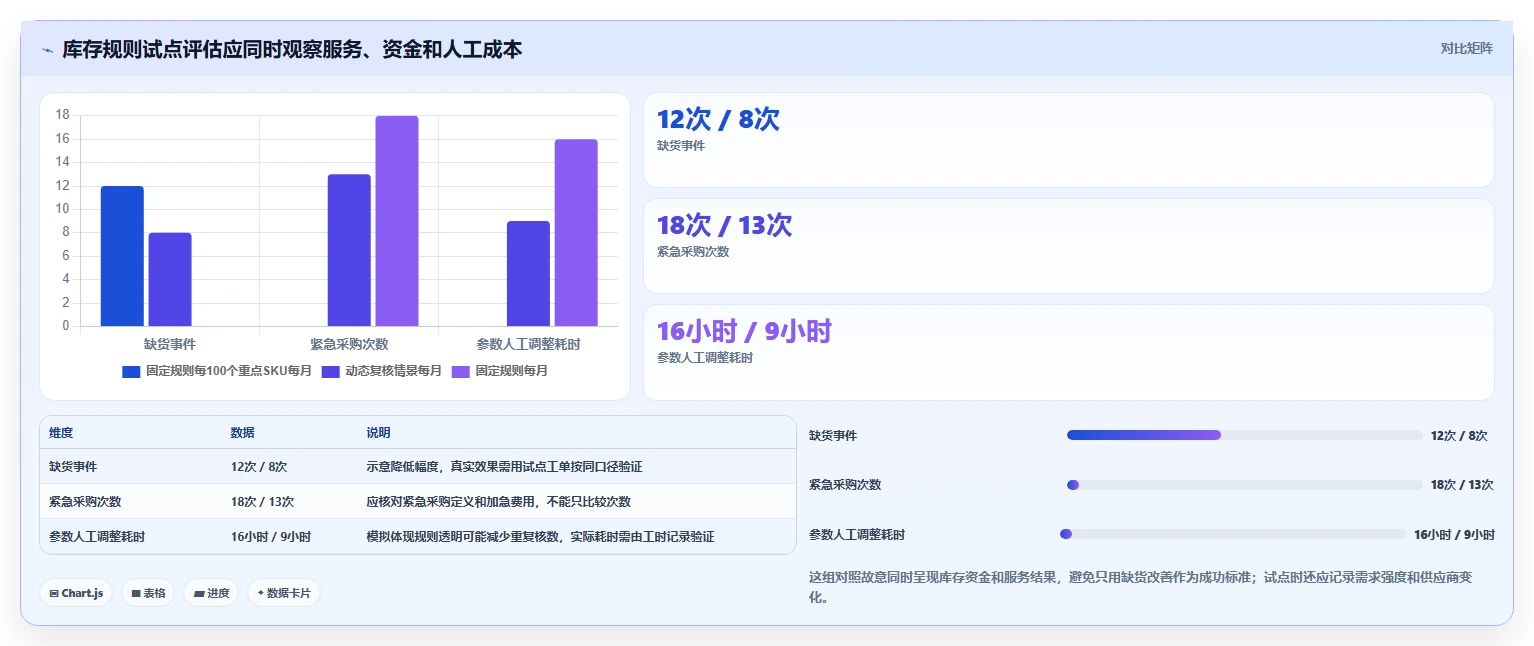1534x646 pixels.
Task: Click the 表格 chip
Action: [x=148, y=593]
